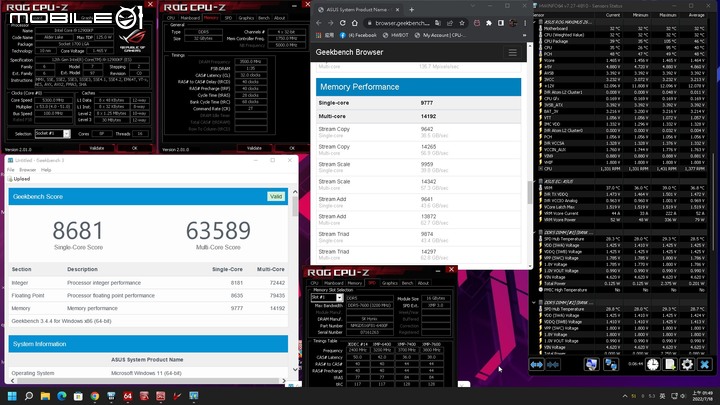Open memory Slot #1 dropdown in CPU-Z SPD
Image resolution: width=720 pixels, height=405 pixels.
[339, 298]
